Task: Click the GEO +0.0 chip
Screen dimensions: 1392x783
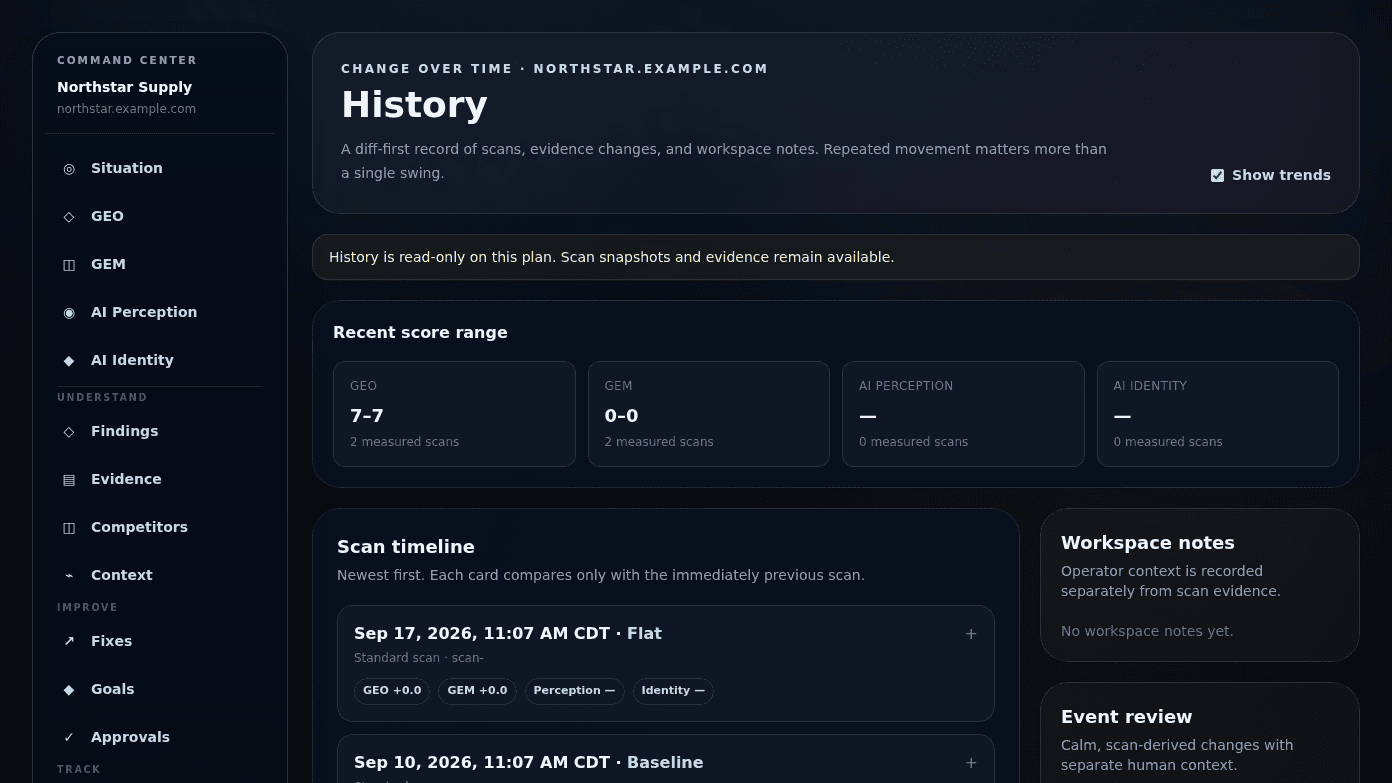Action: click(392, 691)
